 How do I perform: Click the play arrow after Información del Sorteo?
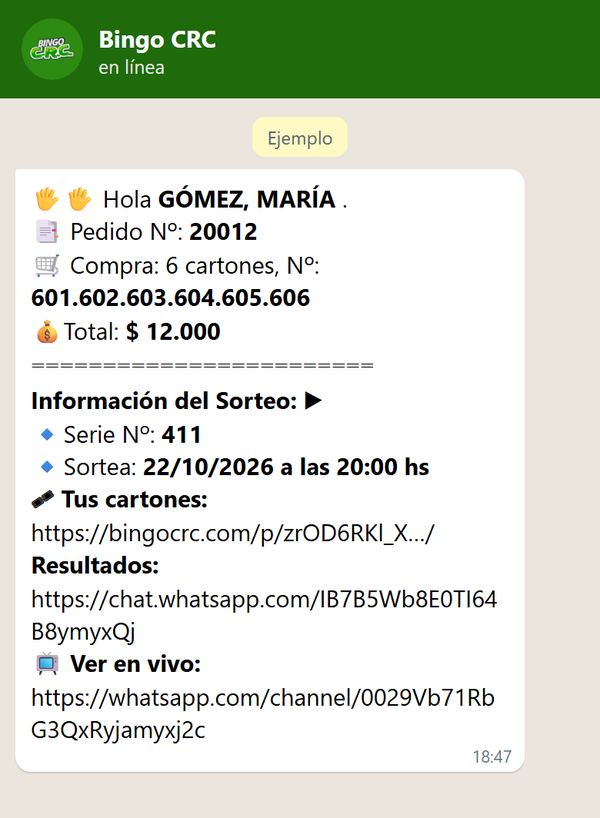(x=313, y=401)
